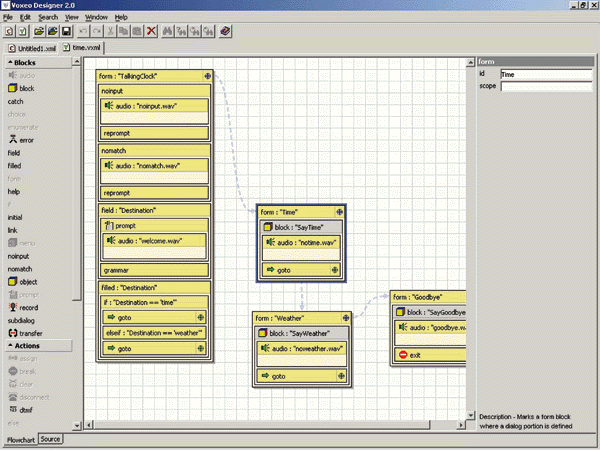The height and width of the screenshot is (452, 600).
Task: Expand the TalkingClock form's plus handle
Action: coord(206,76)
